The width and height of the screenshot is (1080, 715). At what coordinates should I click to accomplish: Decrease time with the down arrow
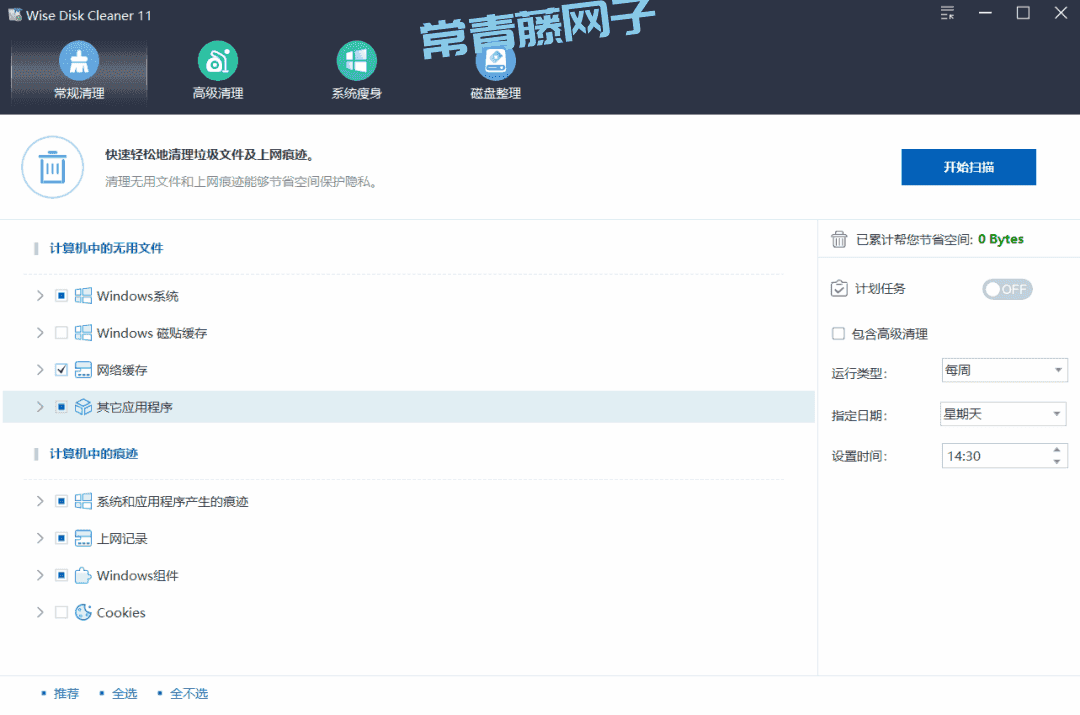(1057, 462)
